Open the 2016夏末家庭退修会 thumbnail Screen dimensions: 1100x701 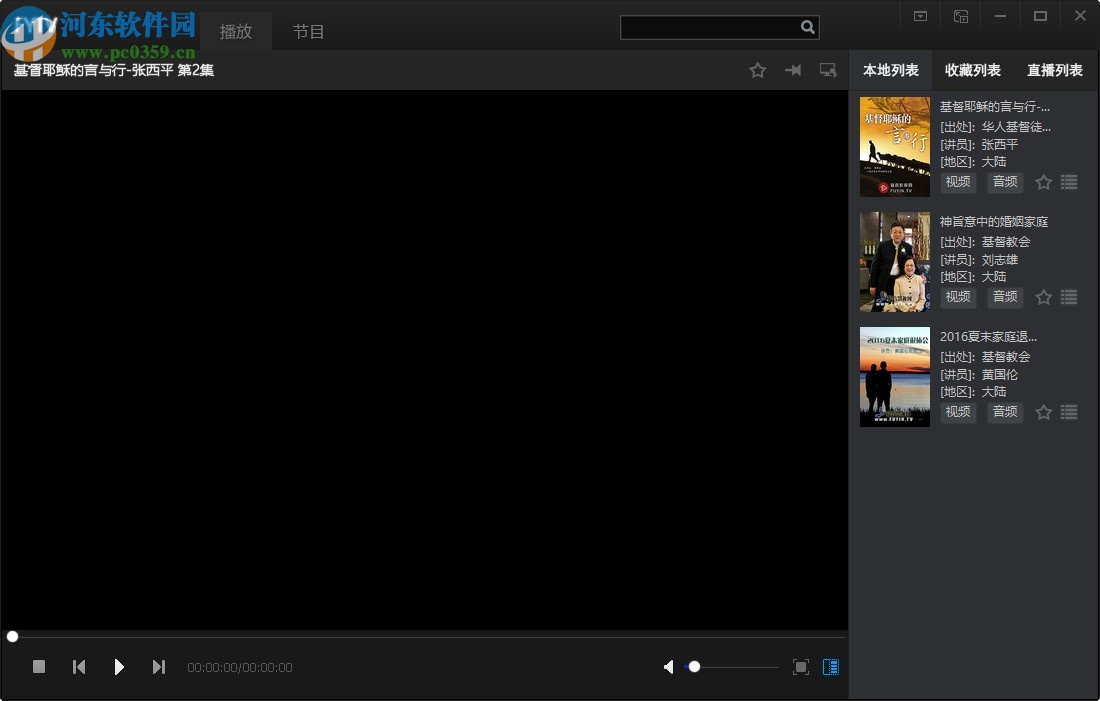tap(894, 377)
